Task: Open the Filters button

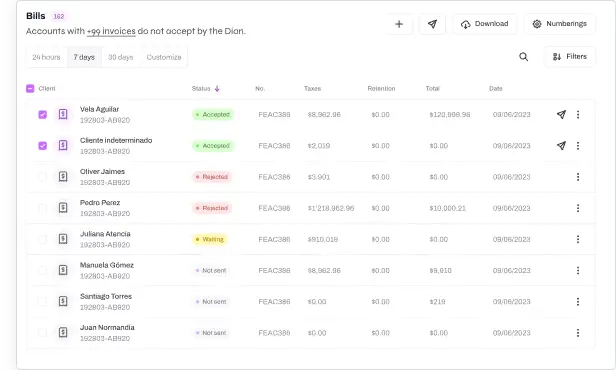Action: point(570,57)
